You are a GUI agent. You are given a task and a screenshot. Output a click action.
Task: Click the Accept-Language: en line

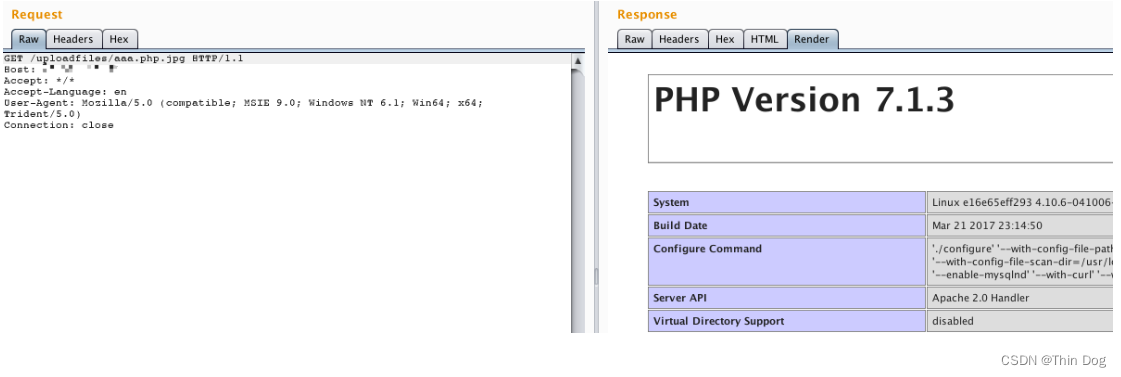(x=65, y=92)
